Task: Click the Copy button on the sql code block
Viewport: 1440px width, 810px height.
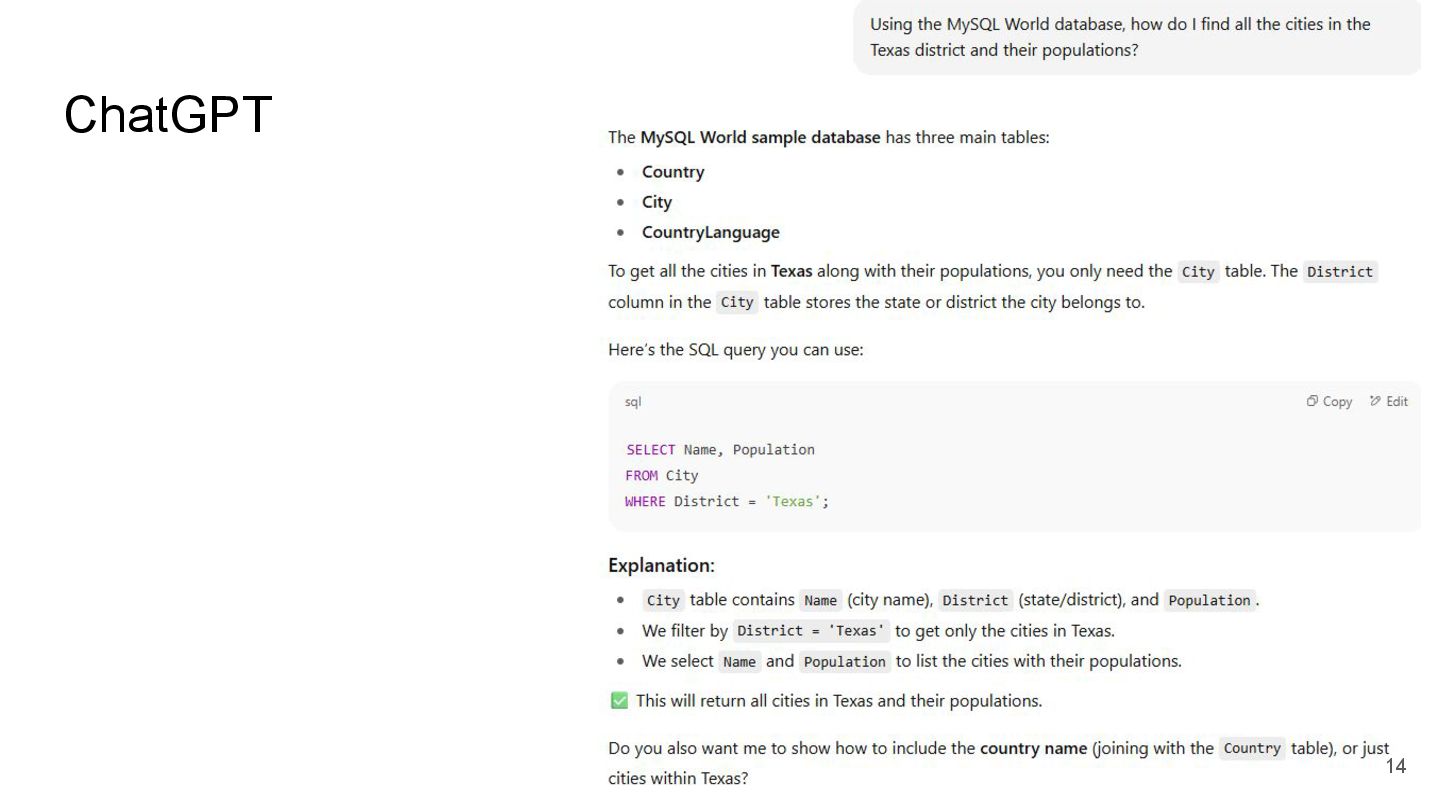Action: [x=1329, y=401]
